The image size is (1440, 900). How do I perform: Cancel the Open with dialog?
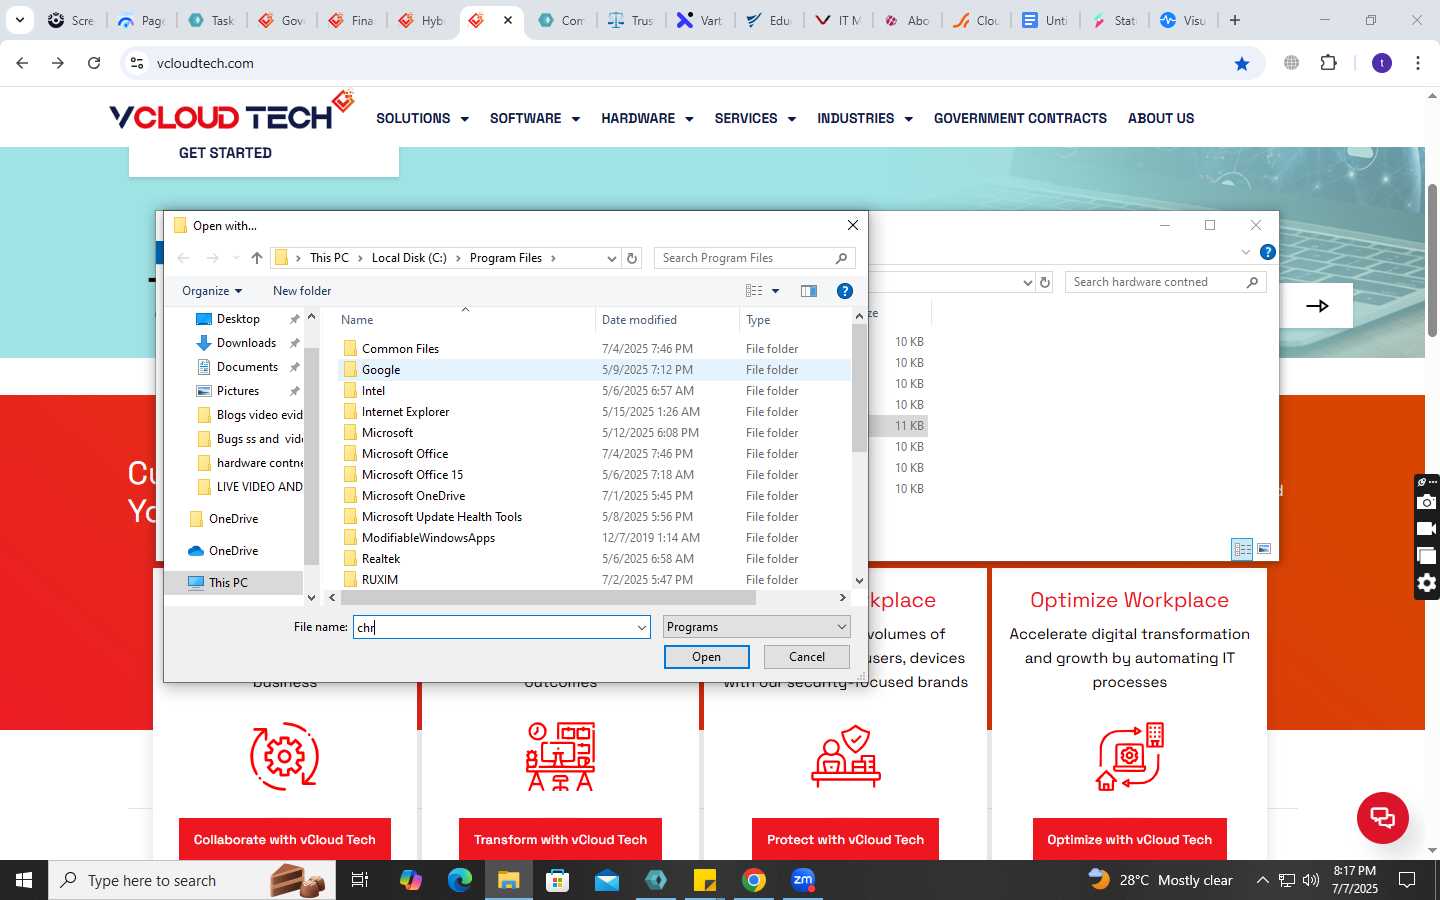pyautogui.click(x=807, y=657)
